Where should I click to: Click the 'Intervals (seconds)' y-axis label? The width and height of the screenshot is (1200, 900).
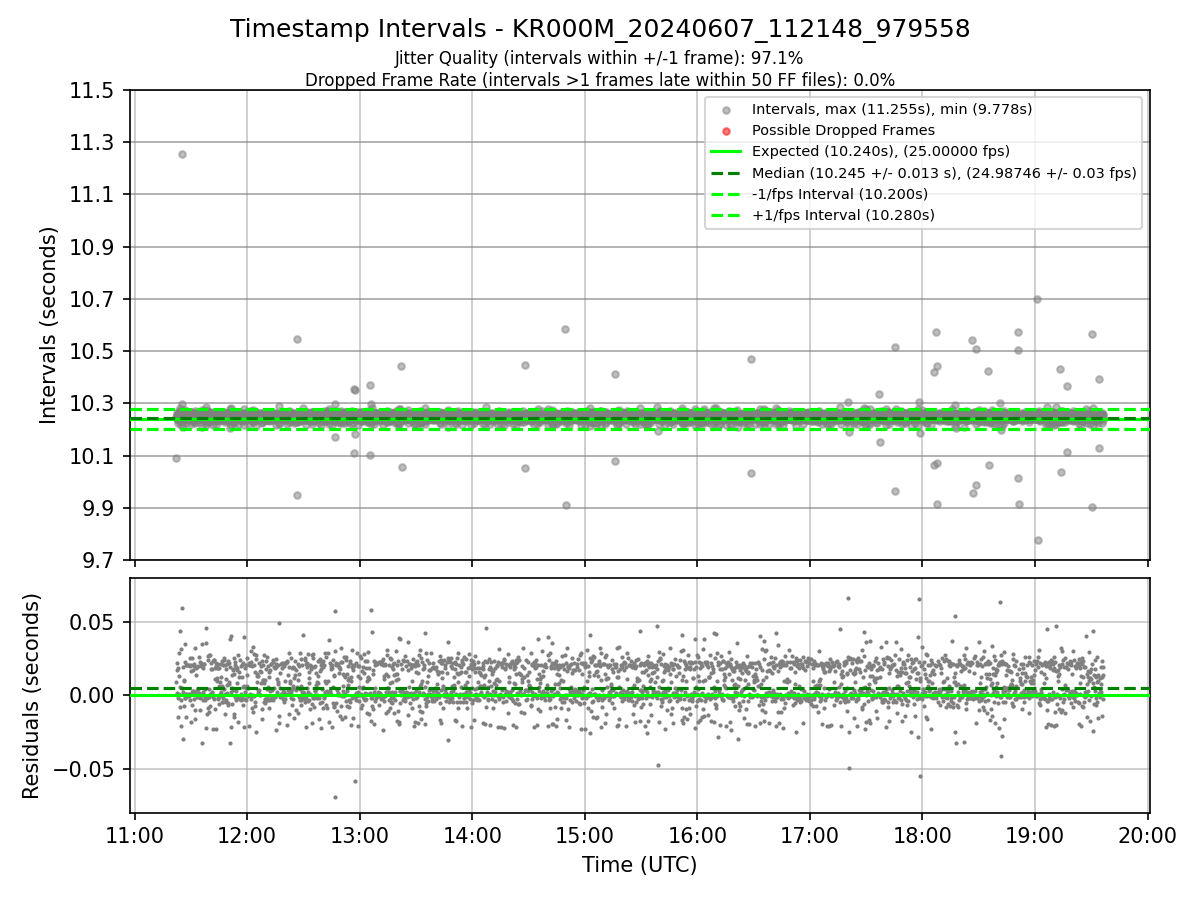click(49, 325)
